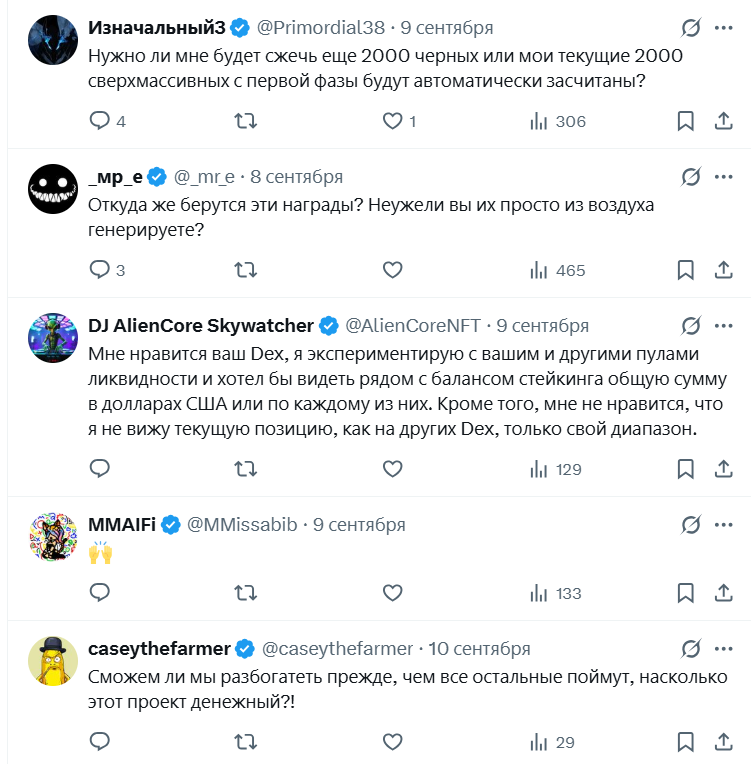Bookmark the _mp_e tweet
This screenshot has height=764, width=751.
tap(685, 270)
